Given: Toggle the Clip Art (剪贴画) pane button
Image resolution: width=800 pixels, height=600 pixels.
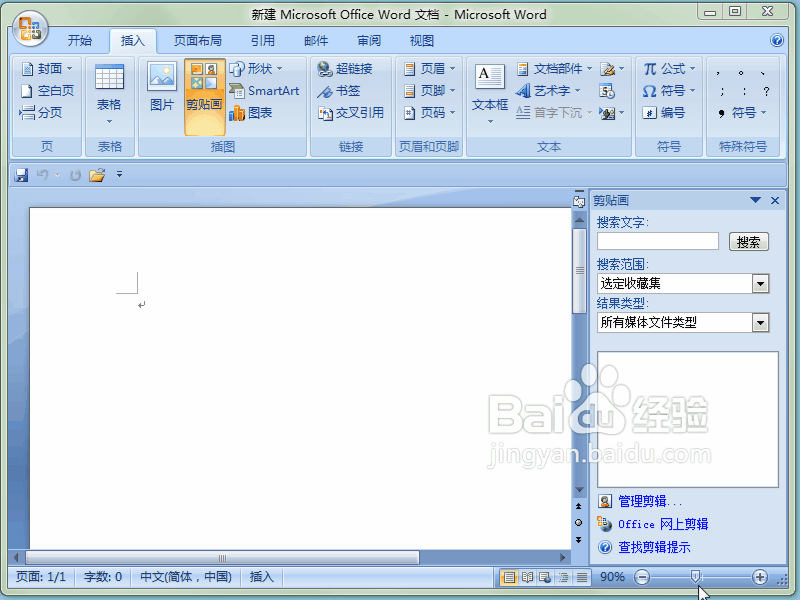Looking at the screenshot, I should click(204, 97).
